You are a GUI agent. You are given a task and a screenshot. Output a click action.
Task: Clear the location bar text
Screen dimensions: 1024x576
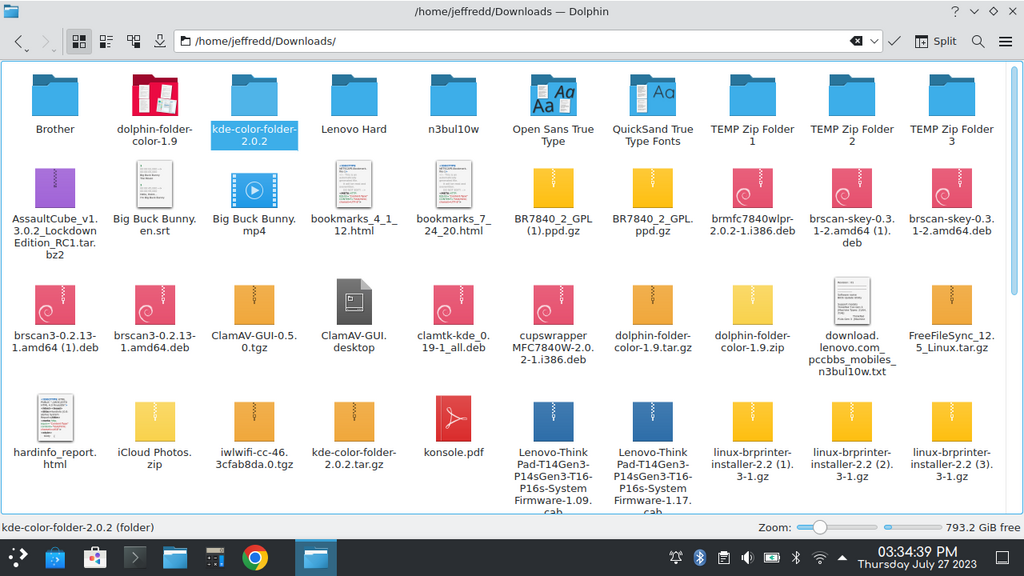point(856,41)
